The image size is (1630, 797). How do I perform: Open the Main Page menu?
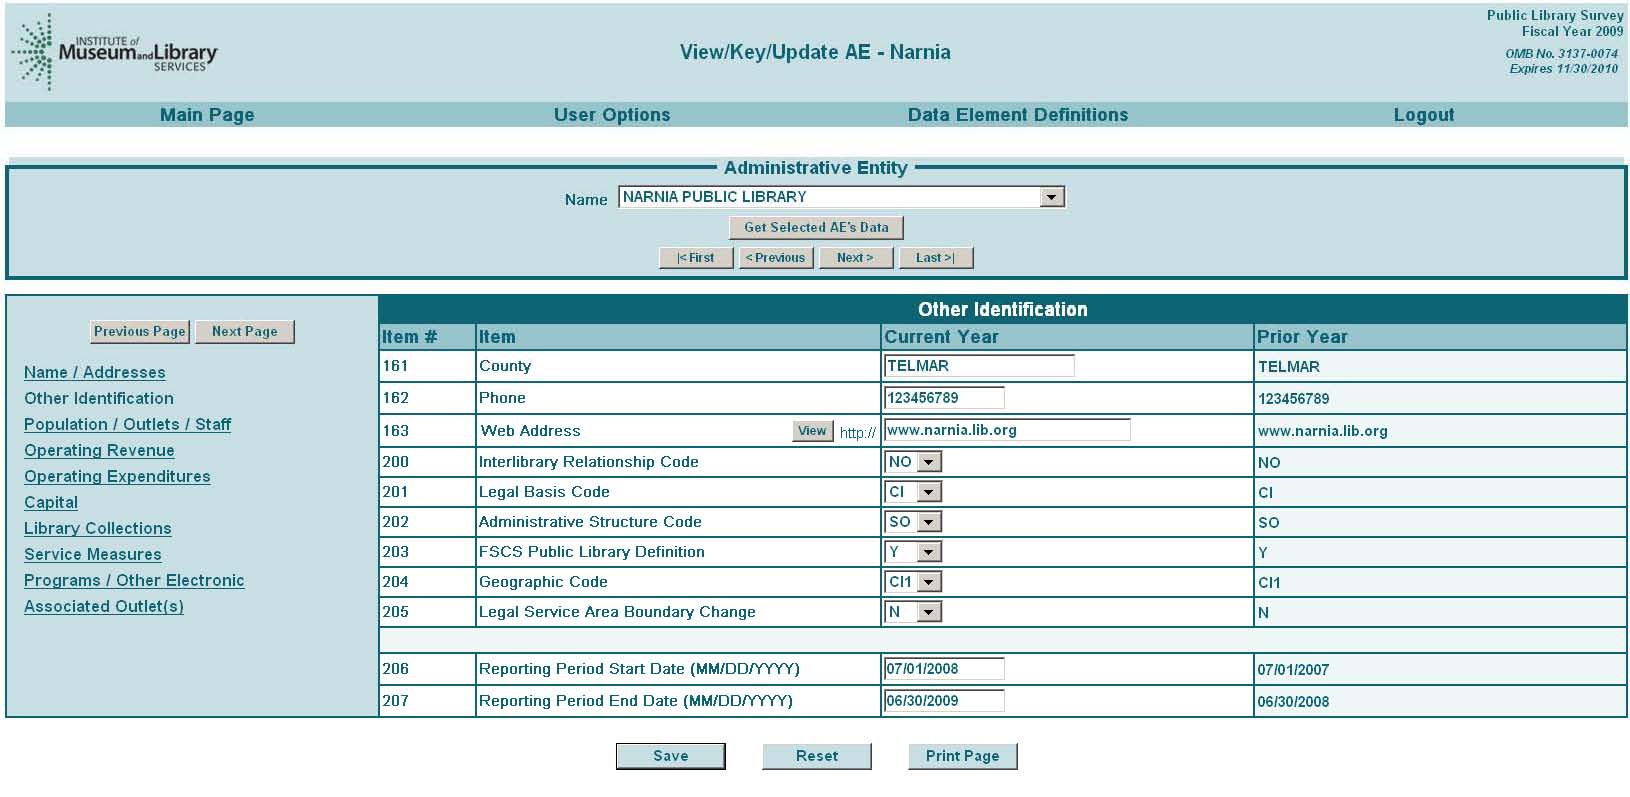tap(207, 115)
